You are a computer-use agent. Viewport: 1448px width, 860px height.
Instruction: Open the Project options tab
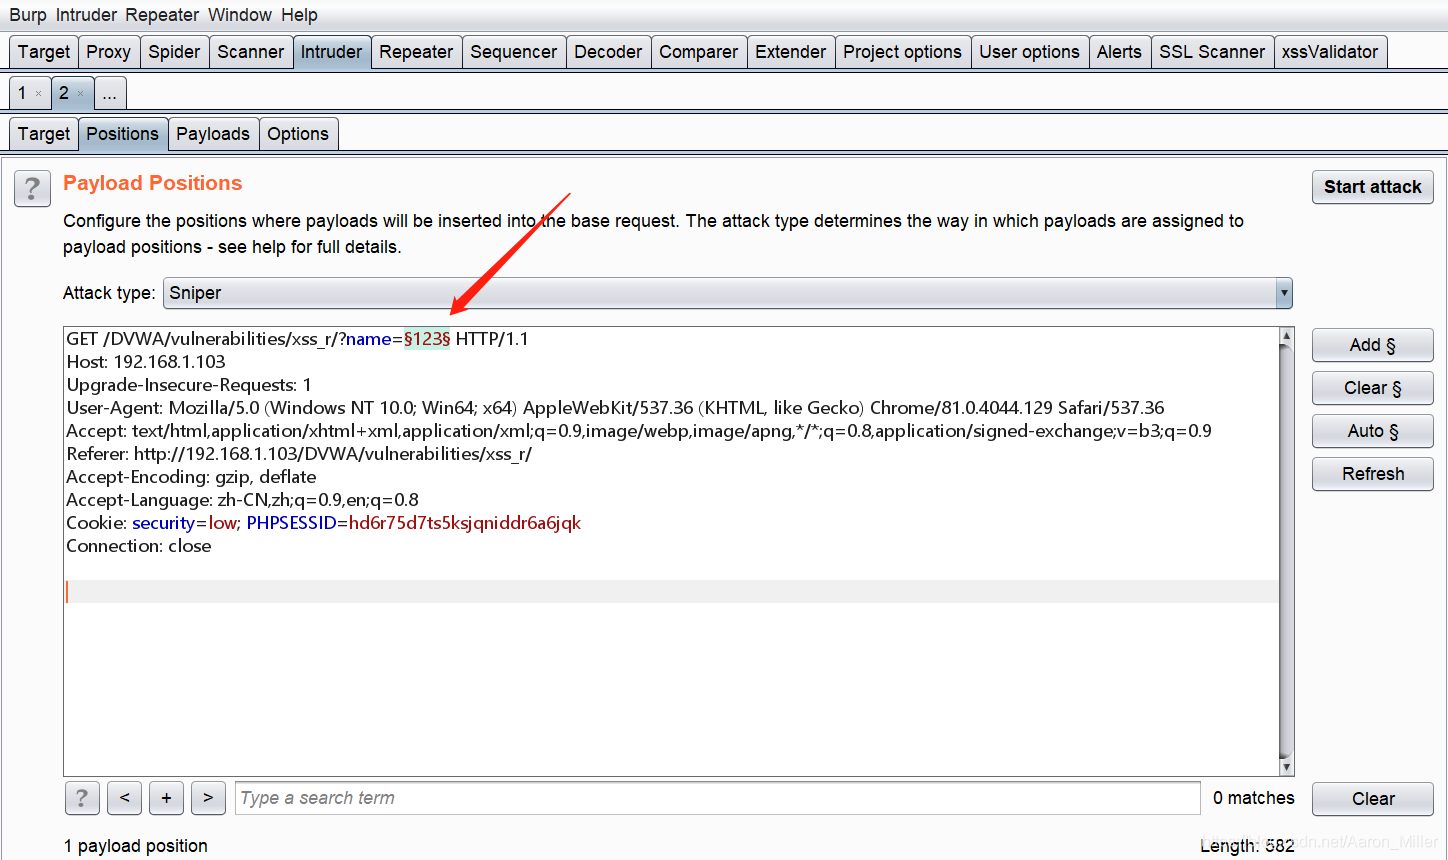tap(903, 52)
